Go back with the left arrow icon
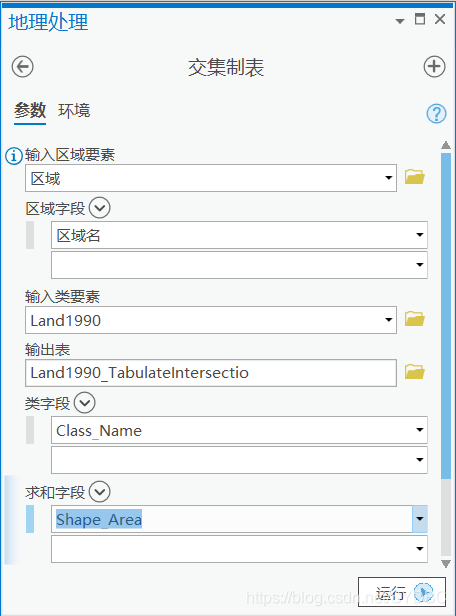 point(22,66)
